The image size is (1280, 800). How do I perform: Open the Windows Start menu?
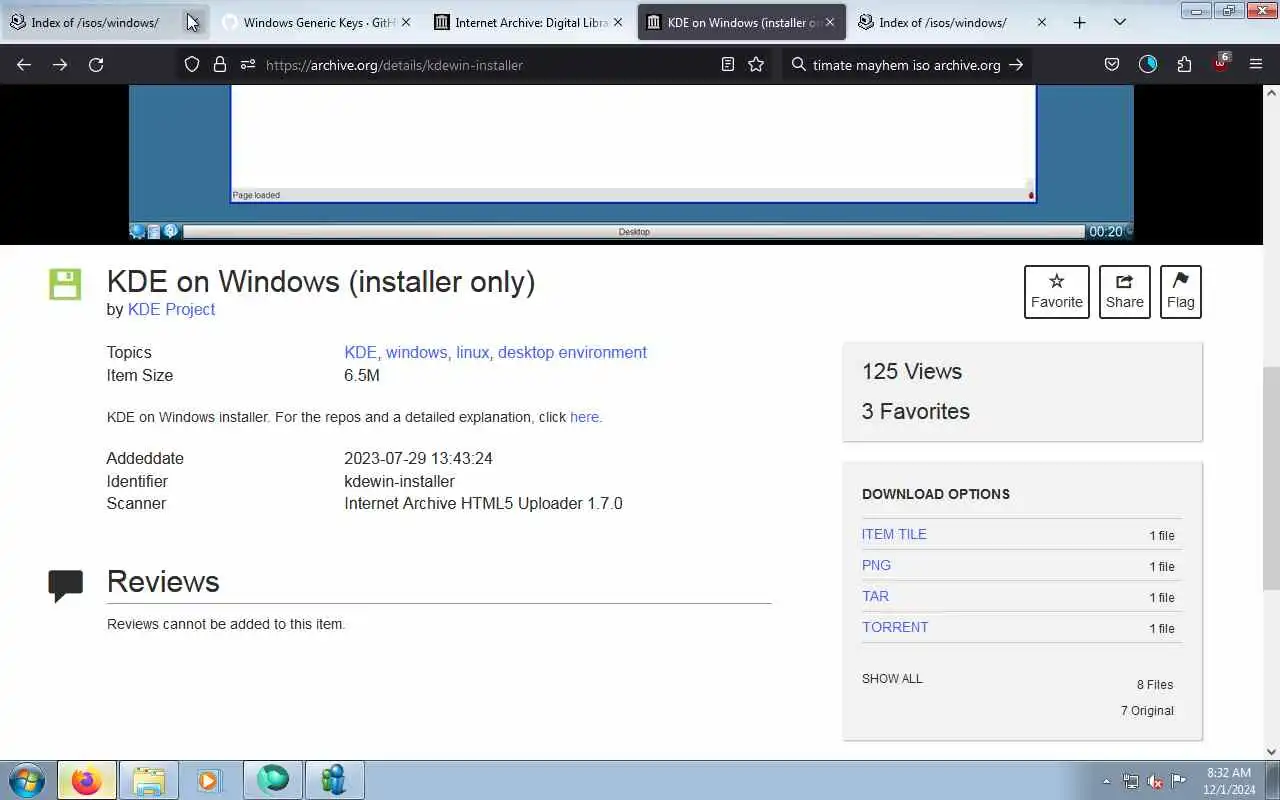pyautogui.click(x=27, y=779)
